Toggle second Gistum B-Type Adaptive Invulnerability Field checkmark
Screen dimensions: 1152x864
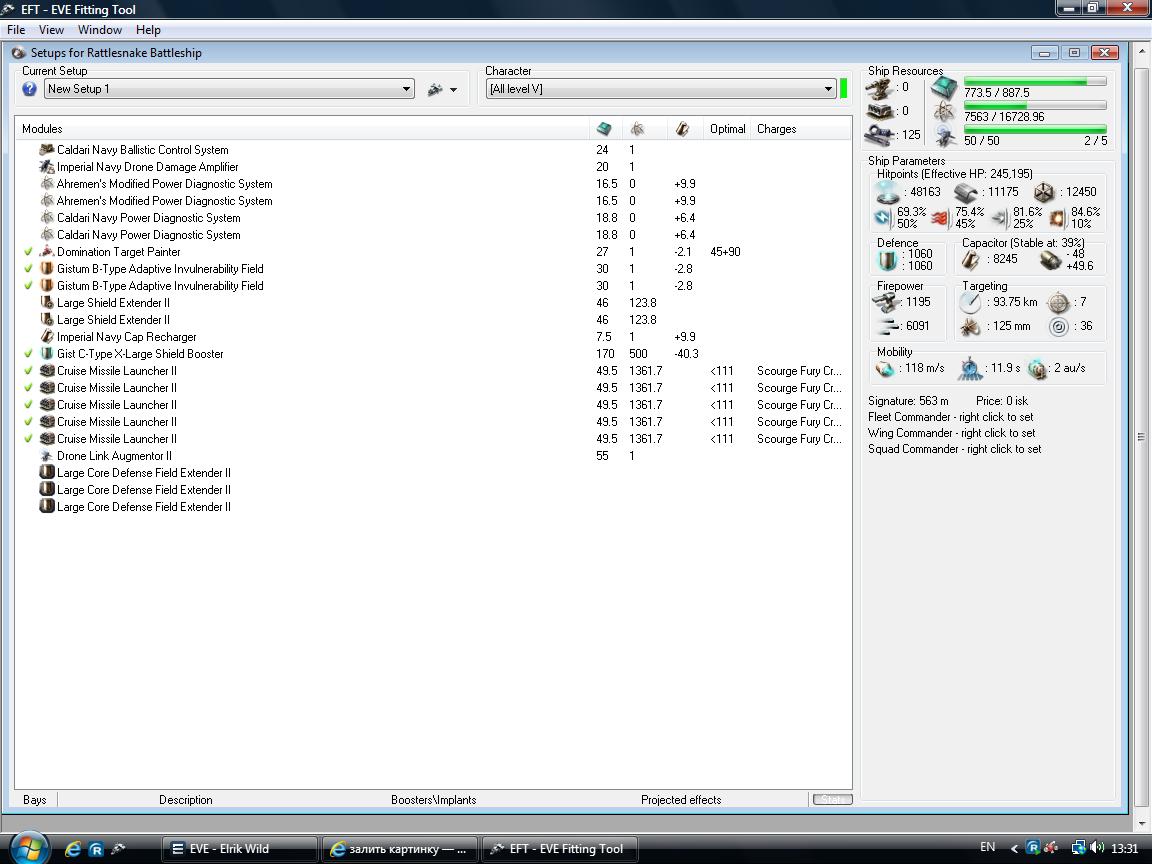coord(28,286)
